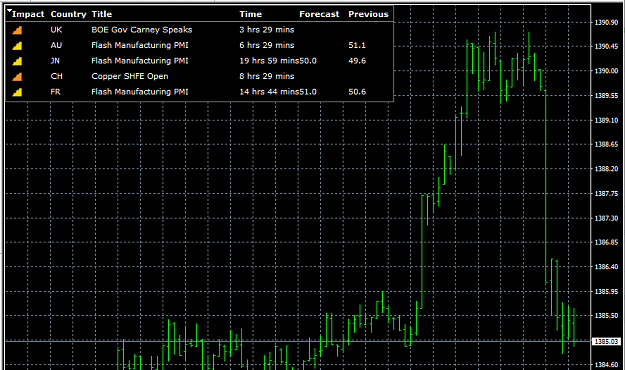Screen dimensions: 625x370
Task: Click the 19 hrs 59 mins time
Action: 269,61
